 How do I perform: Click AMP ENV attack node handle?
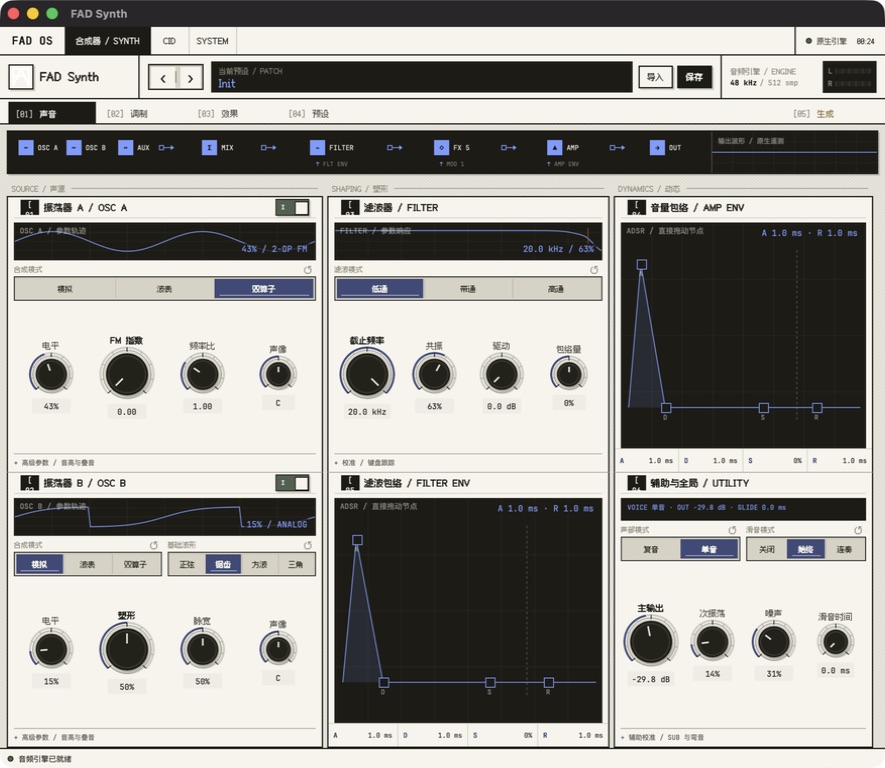point(642,264)
